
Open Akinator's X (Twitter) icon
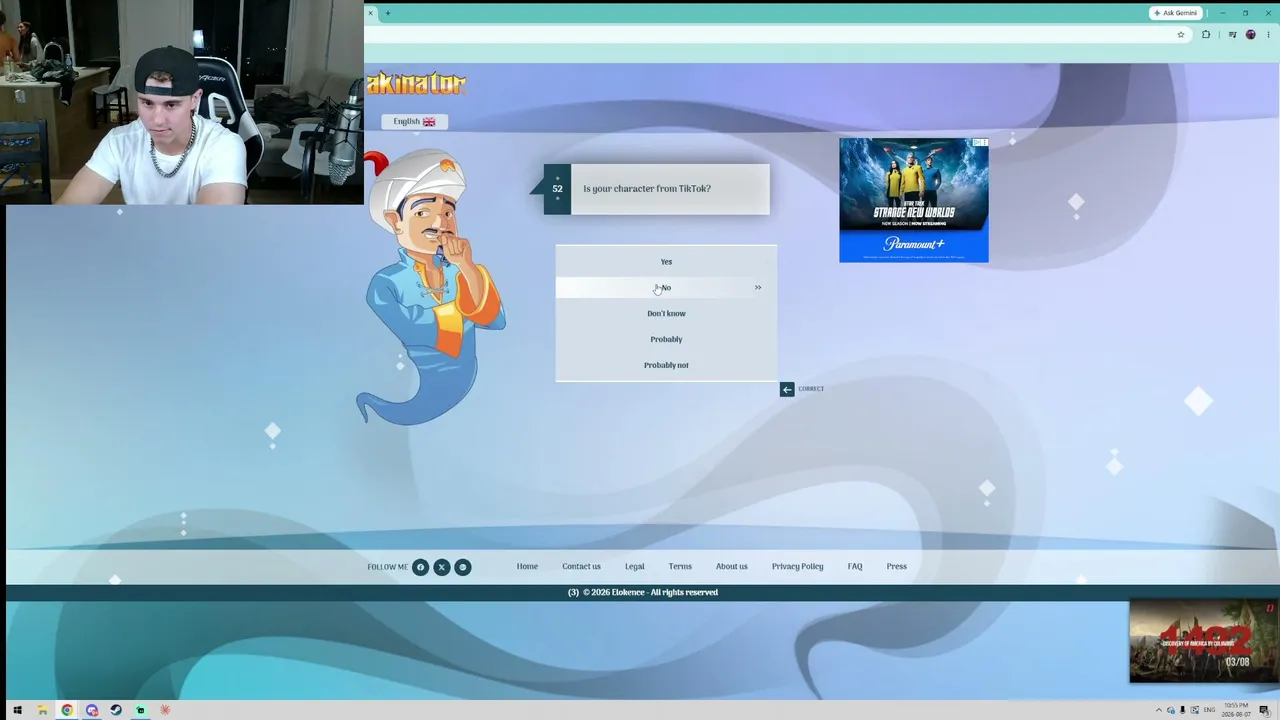click(x=441, y=567)
